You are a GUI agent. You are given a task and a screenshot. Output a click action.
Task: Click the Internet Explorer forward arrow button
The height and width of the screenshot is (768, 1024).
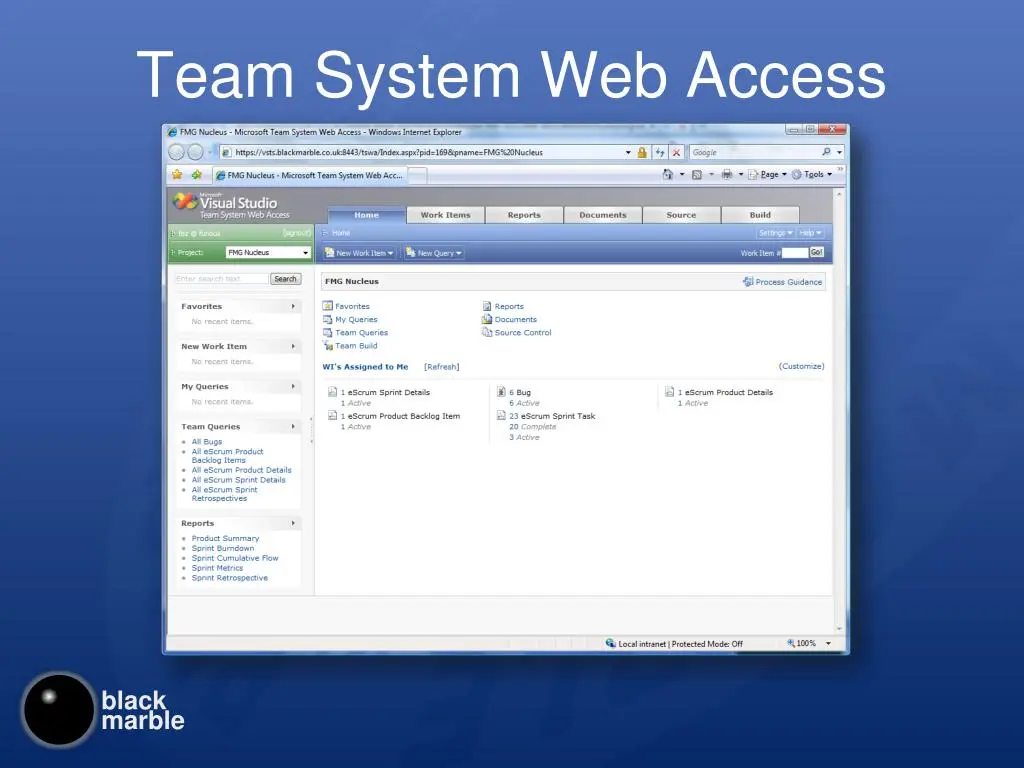click(x=195, y=152)
